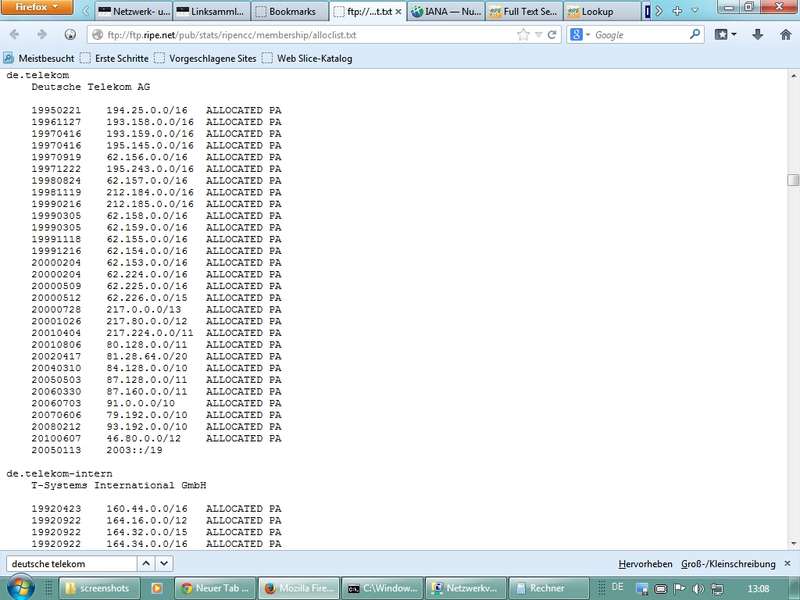Switch to Netzwerkv... taskbar item
Viewport: 800px width, 600px height.
point(466,588)
